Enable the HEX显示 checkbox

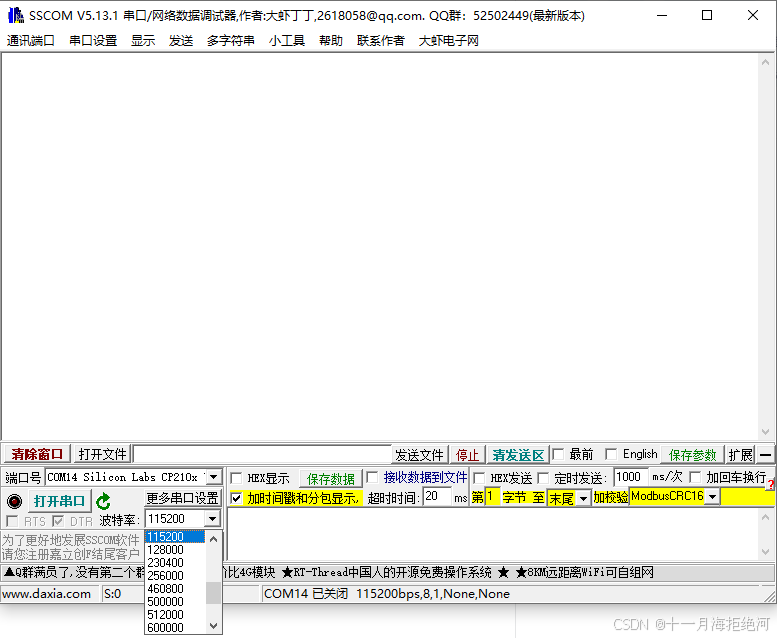point(236,478)
